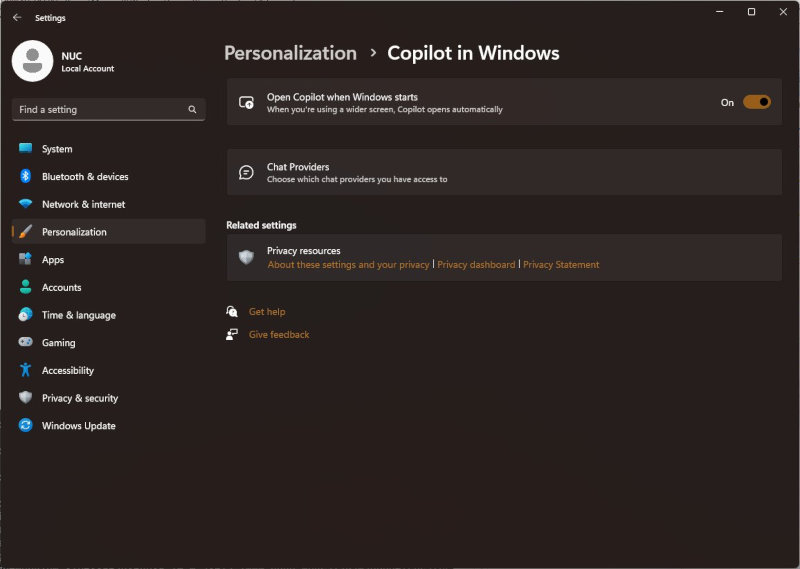Click the Bluetooth & devices icon

[25, 176]
